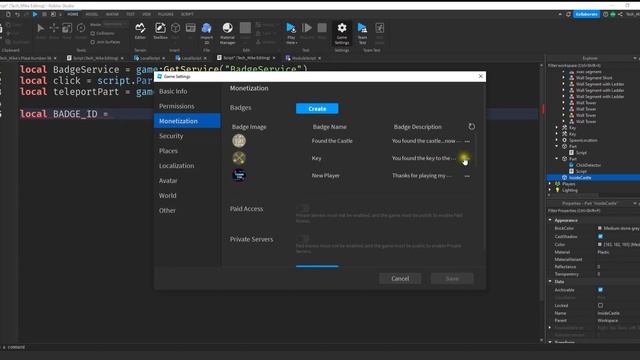The height and width of the screenshot is (360, 640).
Task: Click the ClickDetector icon in Explorer
Action: click(x=571, y=165)
